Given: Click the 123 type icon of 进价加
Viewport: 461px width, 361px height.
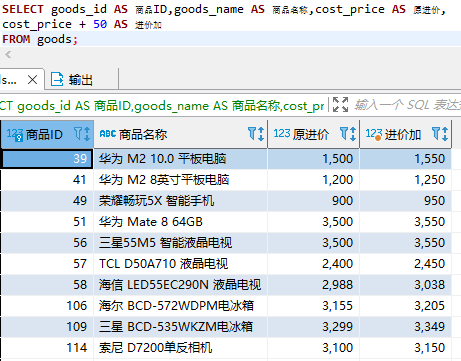Looking at the screenshot, I should [374, 134].
